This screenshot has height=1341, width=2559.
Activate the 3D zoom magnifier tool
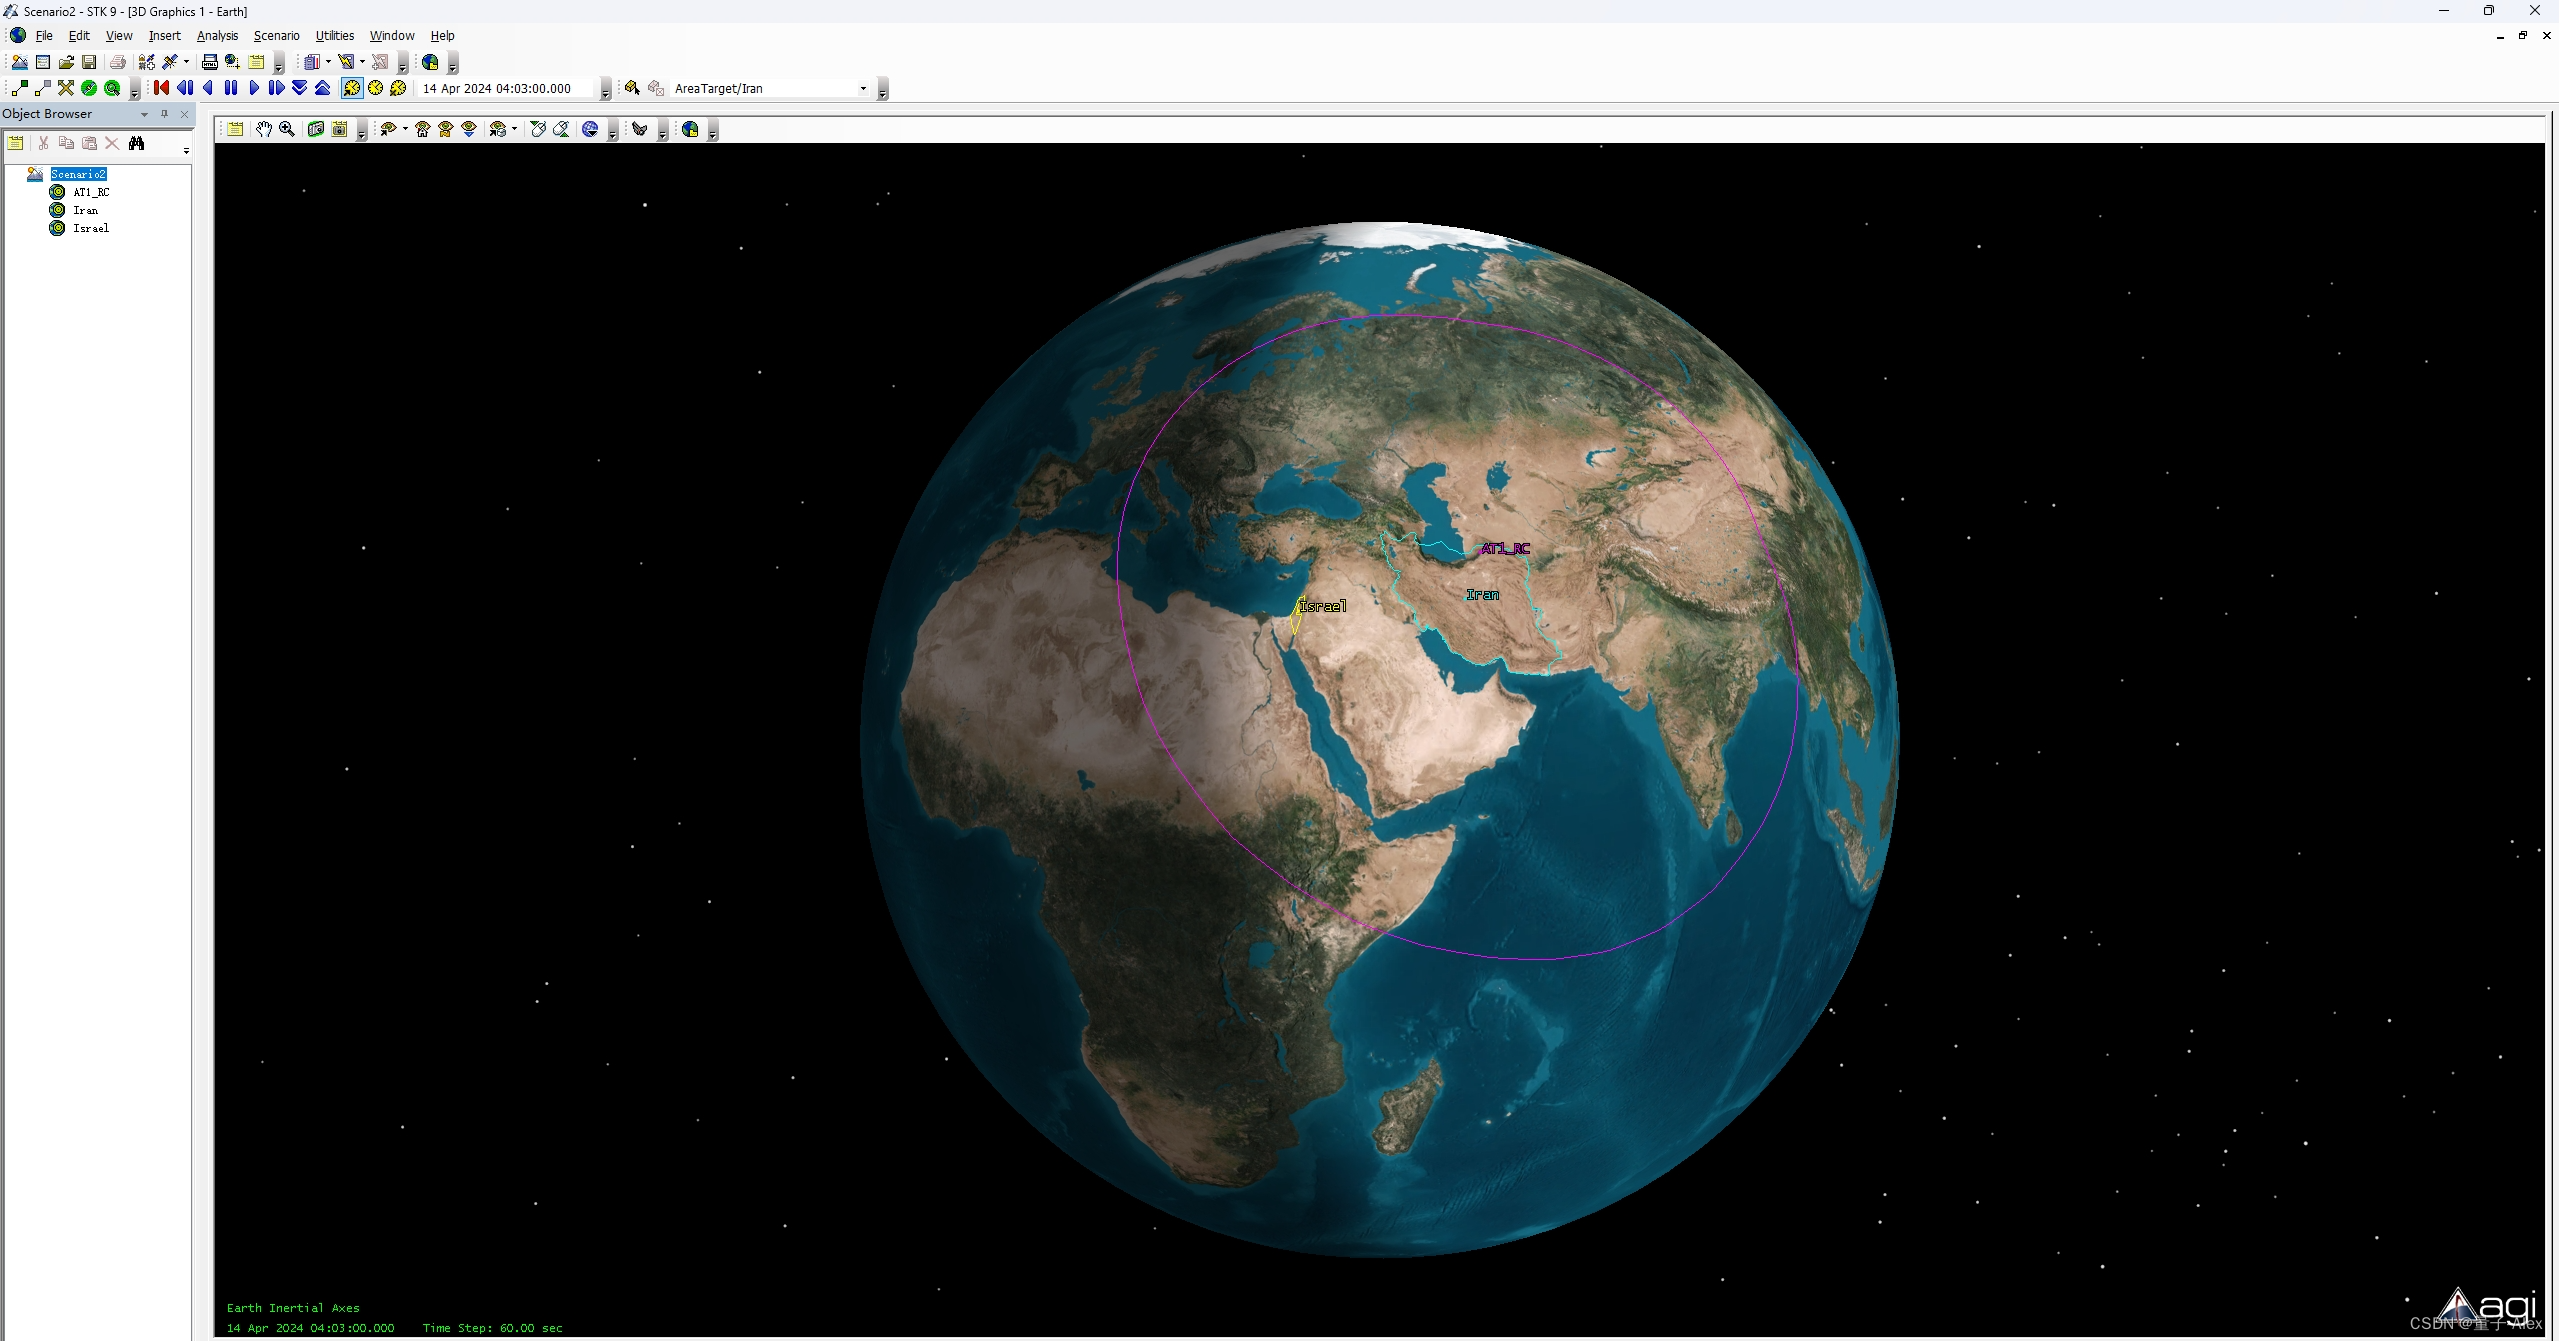tap(287, 129)
